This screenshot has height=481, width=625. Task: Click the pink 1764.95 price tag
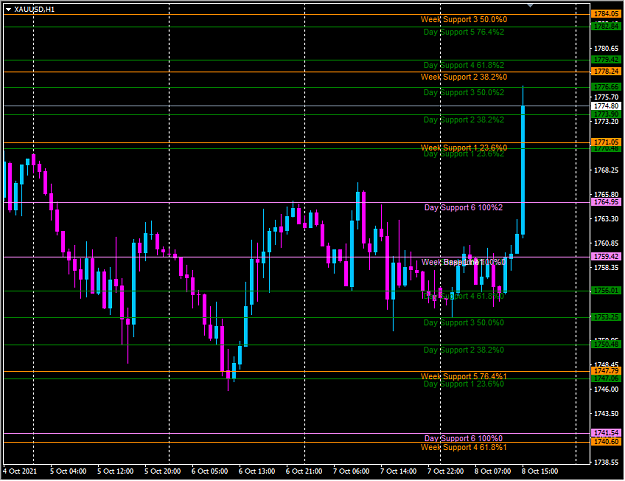coord(606,202)
